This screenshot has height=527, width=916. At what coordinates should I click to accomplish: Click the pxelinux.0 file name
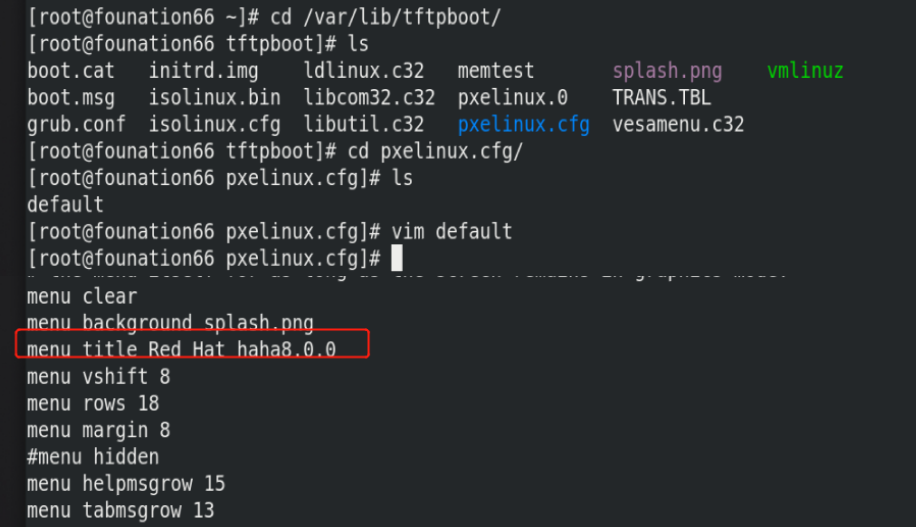coord(512,98)
